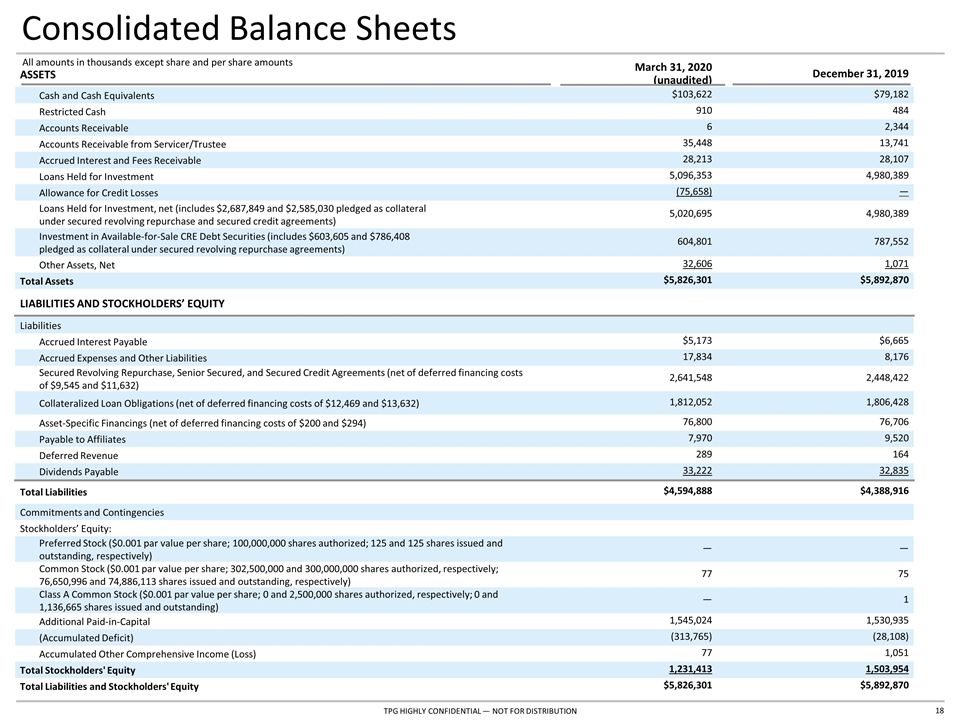The width and height of the screenshot is (960, 720).
Task: Select the 787,552 CRE debt securities value
Action: [891, 242]
